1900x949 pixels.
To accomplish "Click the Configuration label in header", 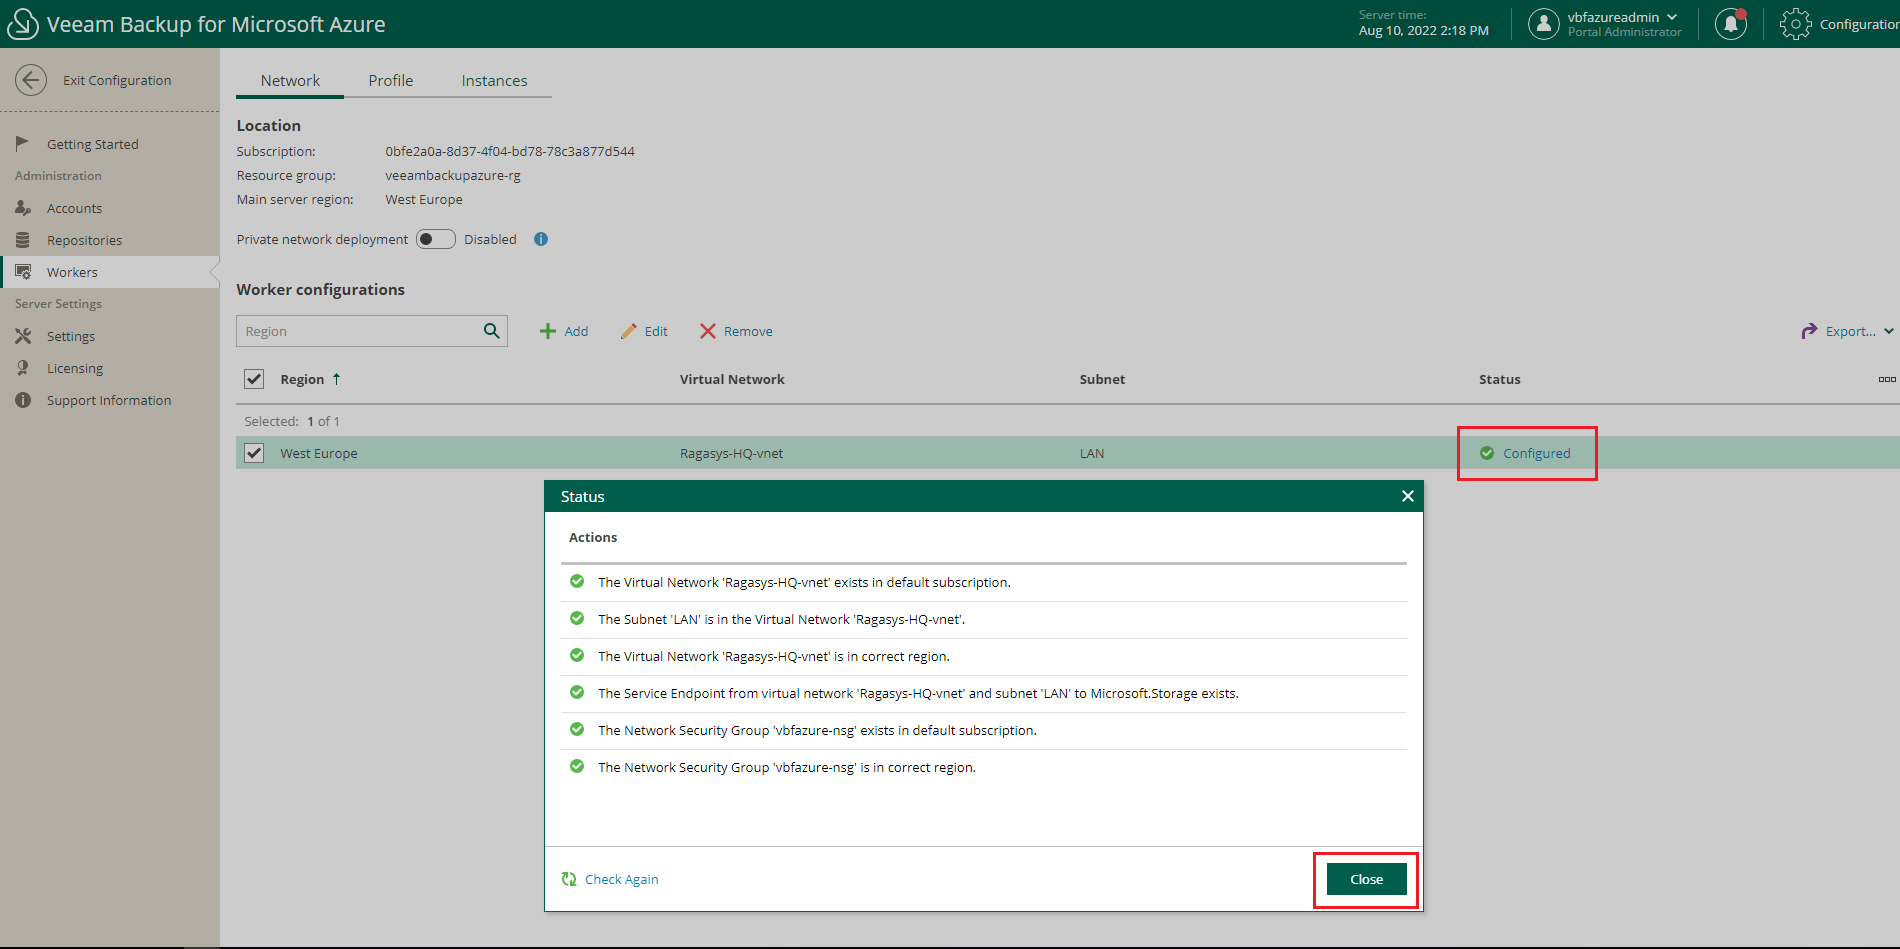I will (x=1859, y=24).
